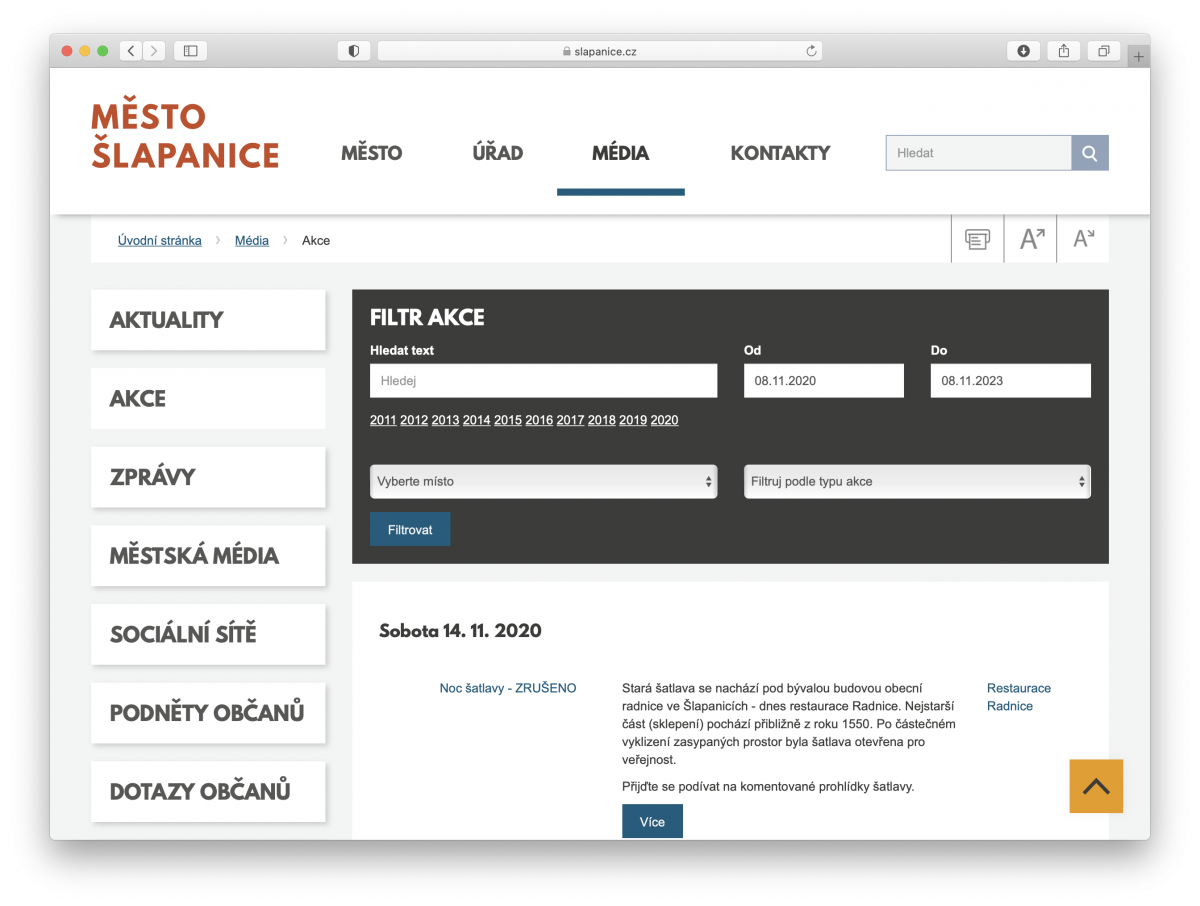Click the print page icon
The width and height of the screenshot is (1200, 906).
click(977, 239)
